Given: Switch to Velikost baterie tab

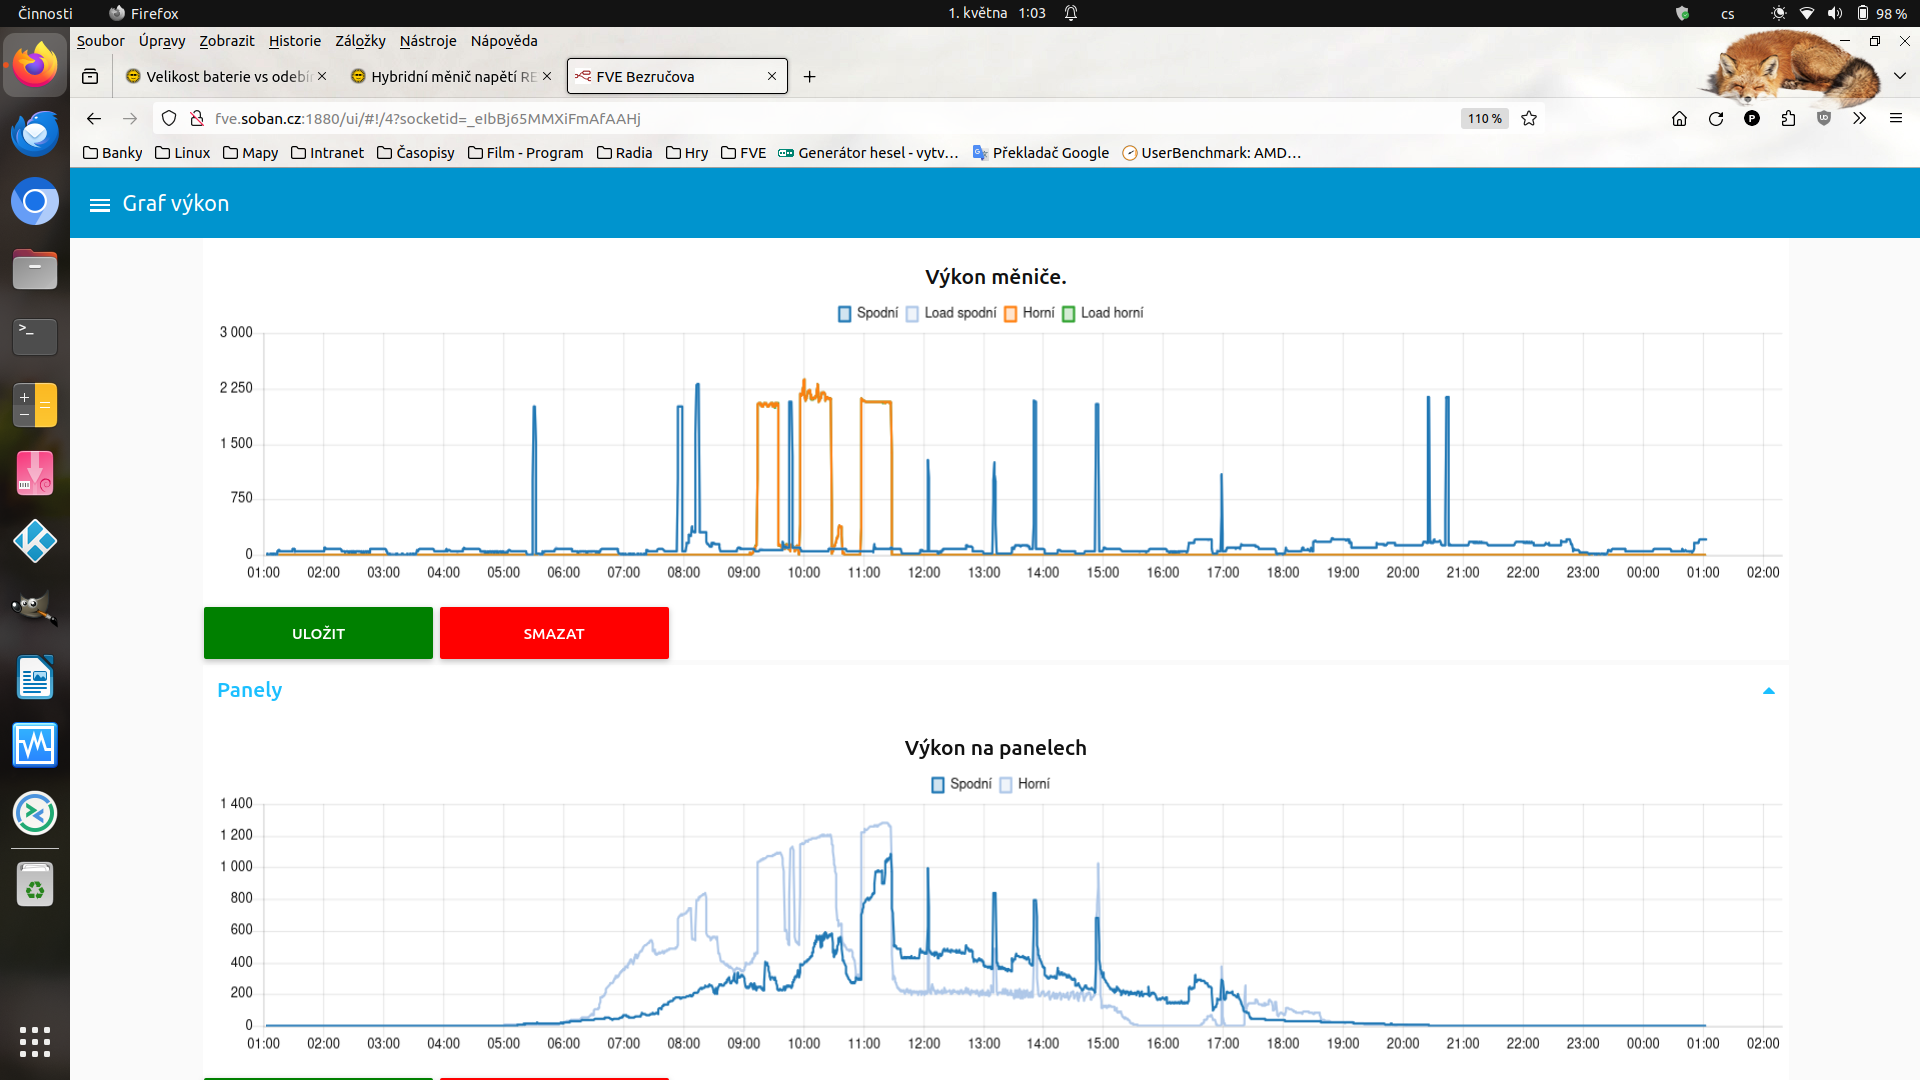Looking at the screenshot, I should pos(225,77).
